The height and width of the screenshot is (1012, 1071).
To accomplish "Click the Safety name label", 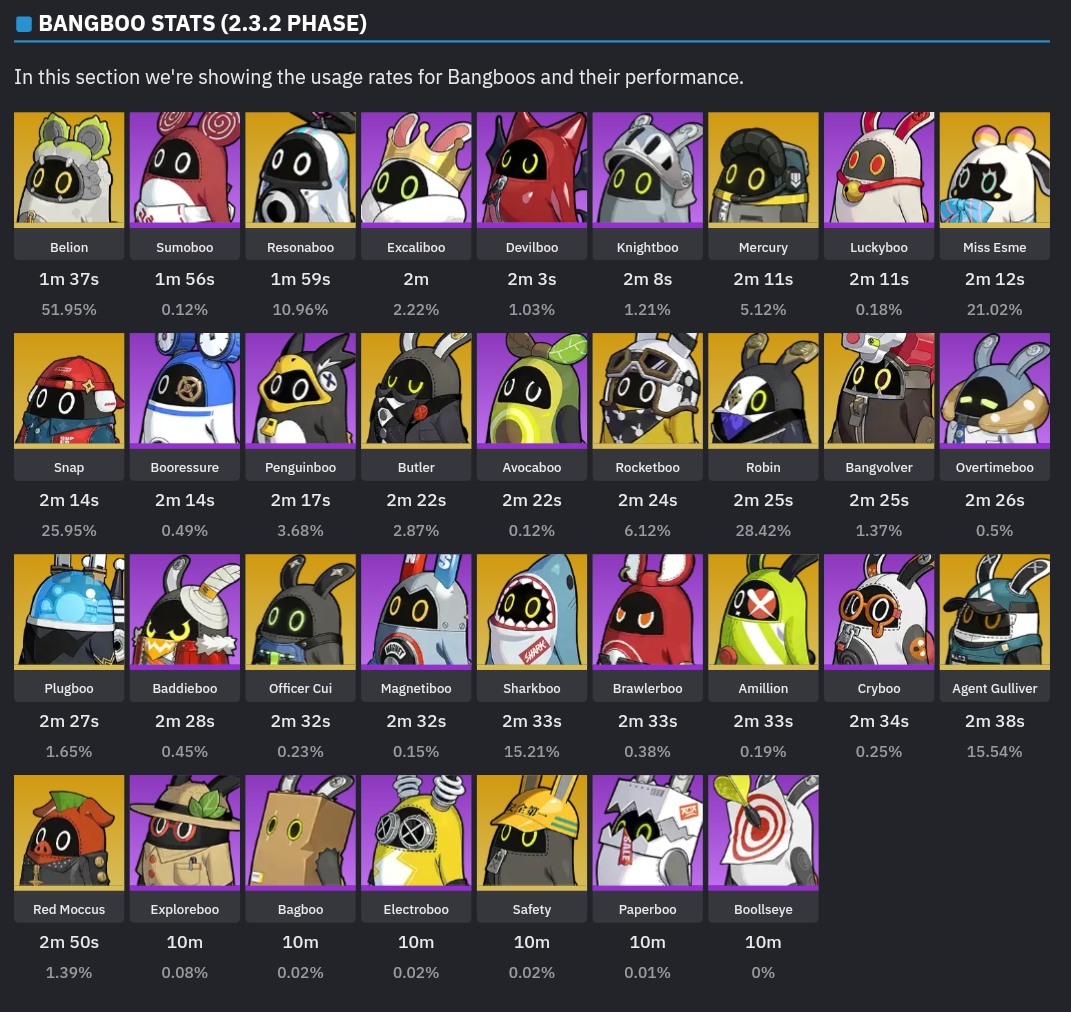I will pyautogui.click(x=531, y=910).
